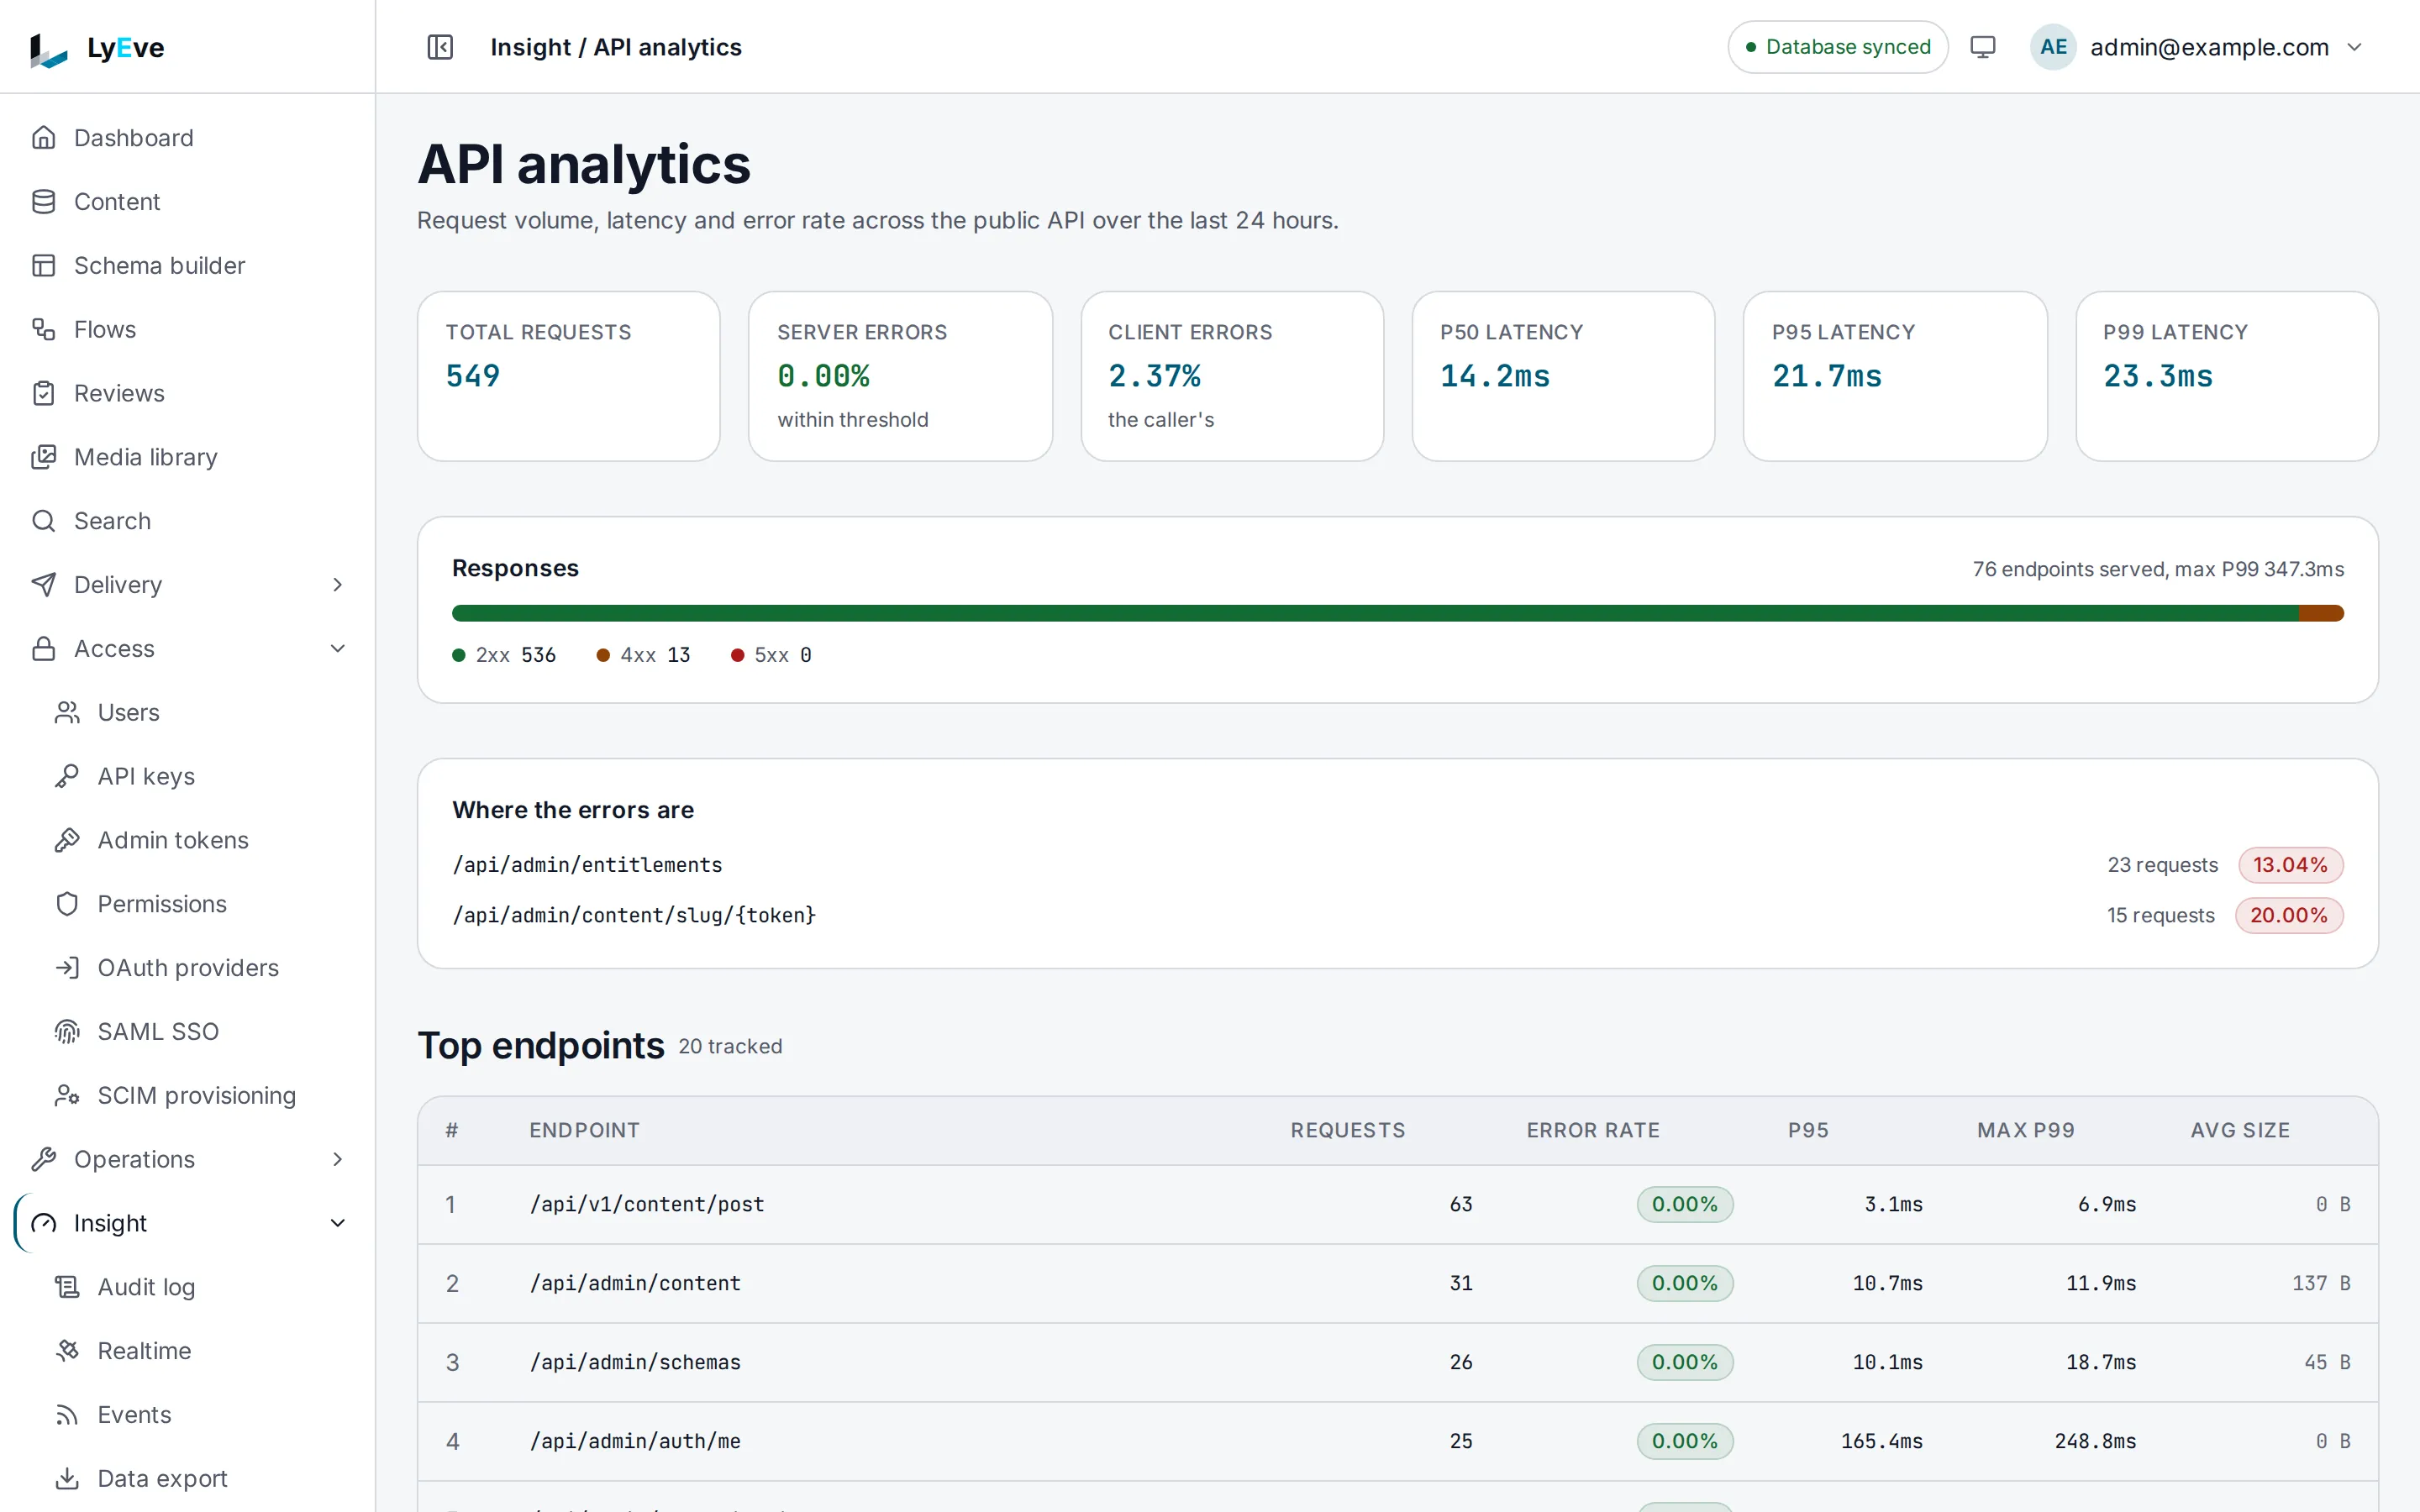Click the /api/v1/content/post endpoint row
This screenshot has width=2420, height=1512.
[x=1397, y=1204]
